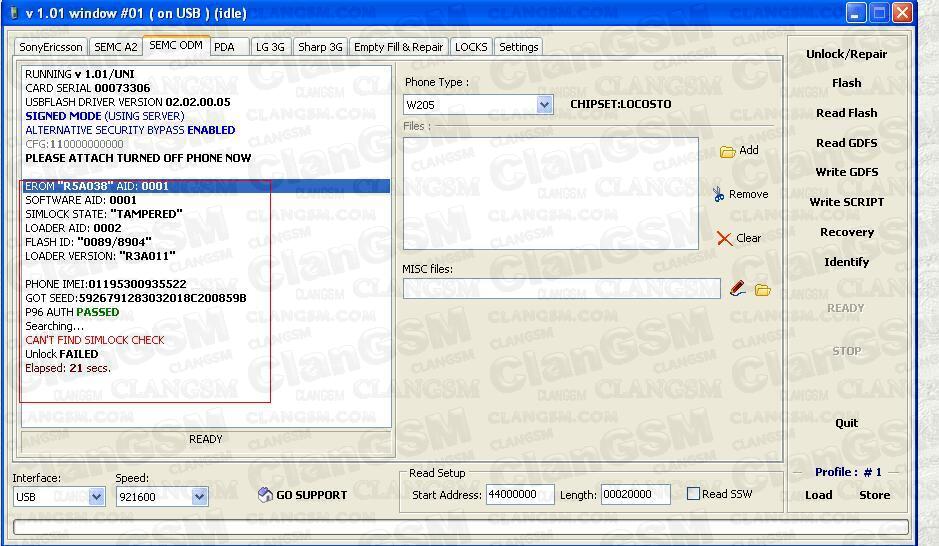Open the Interface USB dropdown

coord(96,496)
